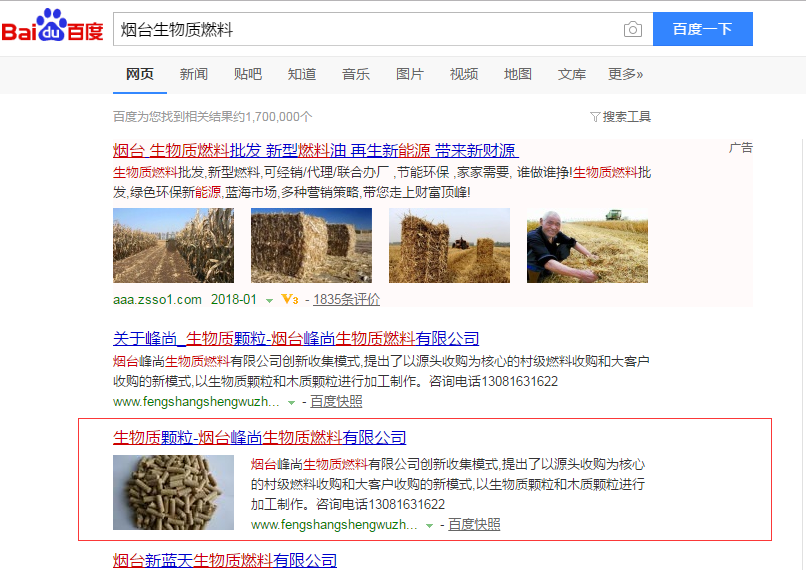806x570 pixels.
Task: Select the 网页 tab
Action: tap(140, 74)
